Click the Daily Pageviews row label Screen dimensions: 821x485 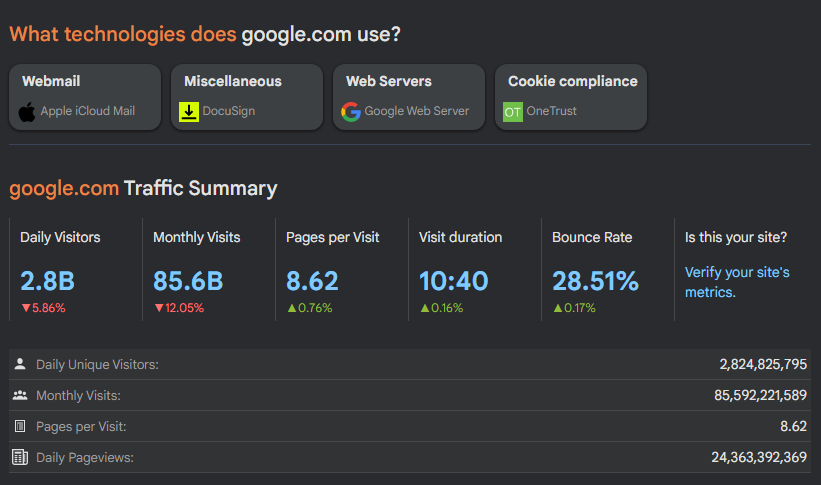tap(85, 458)
